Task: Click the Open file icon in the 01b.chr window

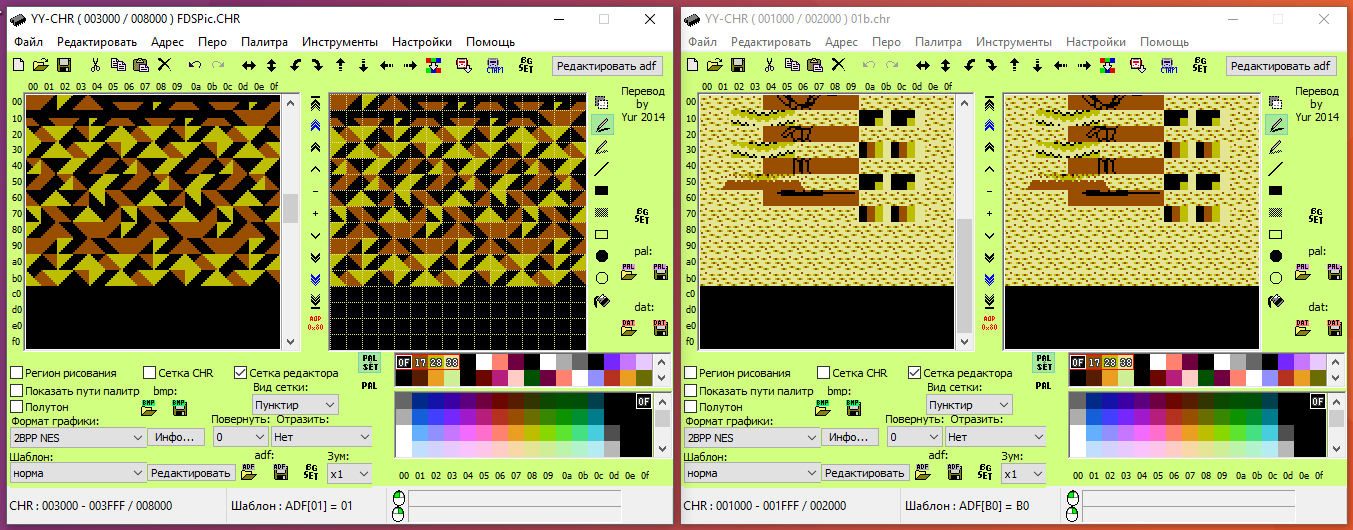Action: 714,65
